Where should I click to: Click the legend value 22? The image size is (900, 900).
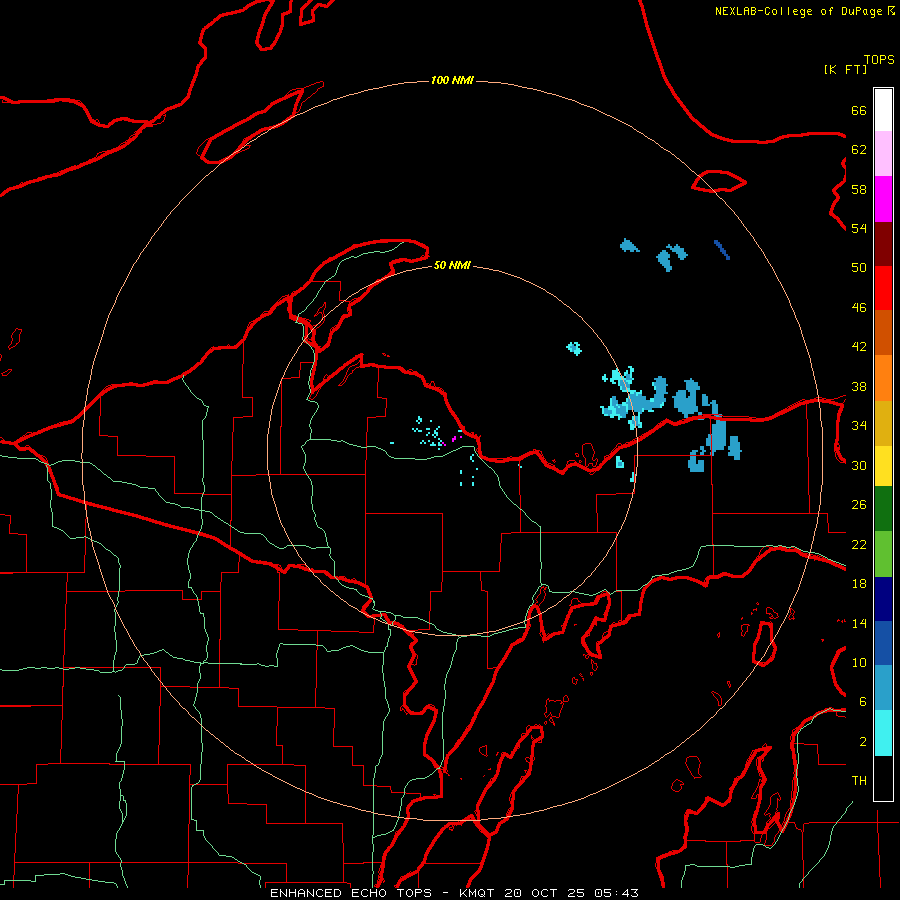tap(859, 545)
